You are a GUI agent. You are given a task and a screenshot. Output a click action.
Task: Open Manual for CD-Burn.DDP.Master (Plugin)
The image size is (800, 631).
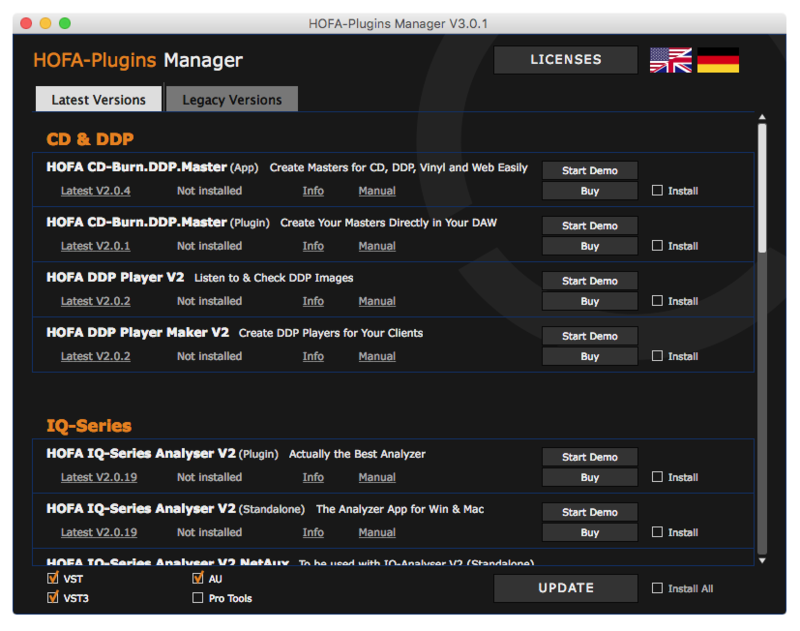pos(377,246)
